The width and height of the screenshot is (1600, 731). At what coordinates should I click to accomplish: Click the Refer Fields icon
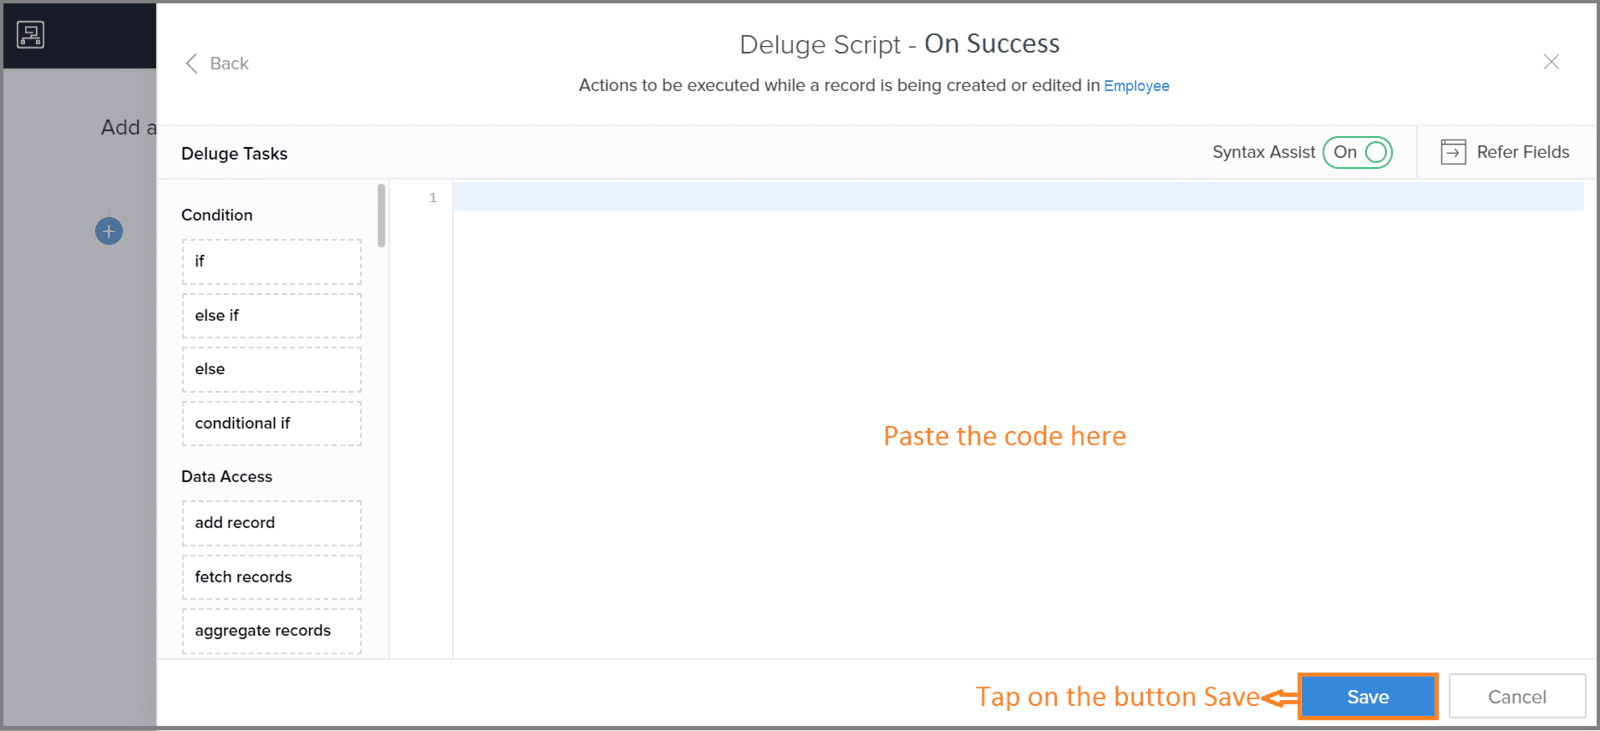1453,152
